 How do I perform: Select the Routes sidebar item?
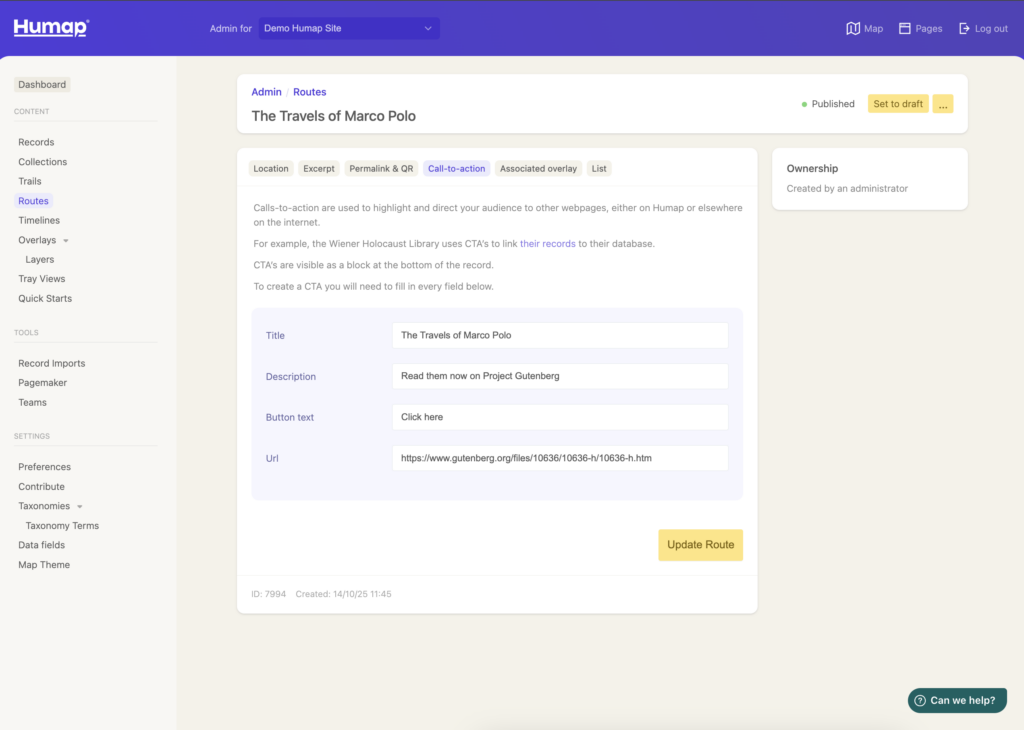coord(33,200)
